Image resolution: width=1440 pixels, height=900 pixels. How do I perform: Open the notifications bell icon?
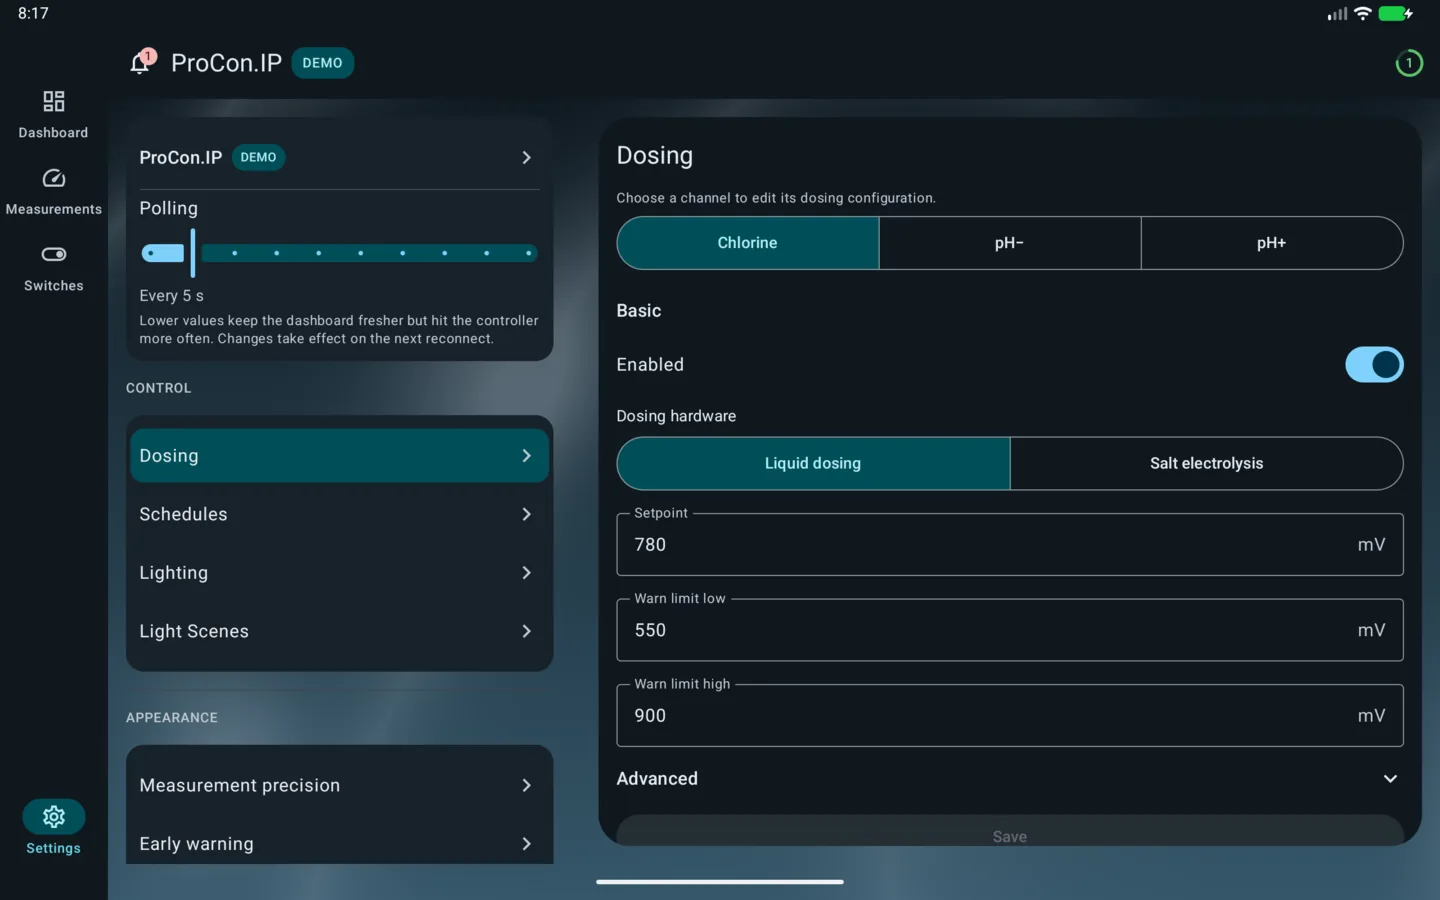coord(141,63)
